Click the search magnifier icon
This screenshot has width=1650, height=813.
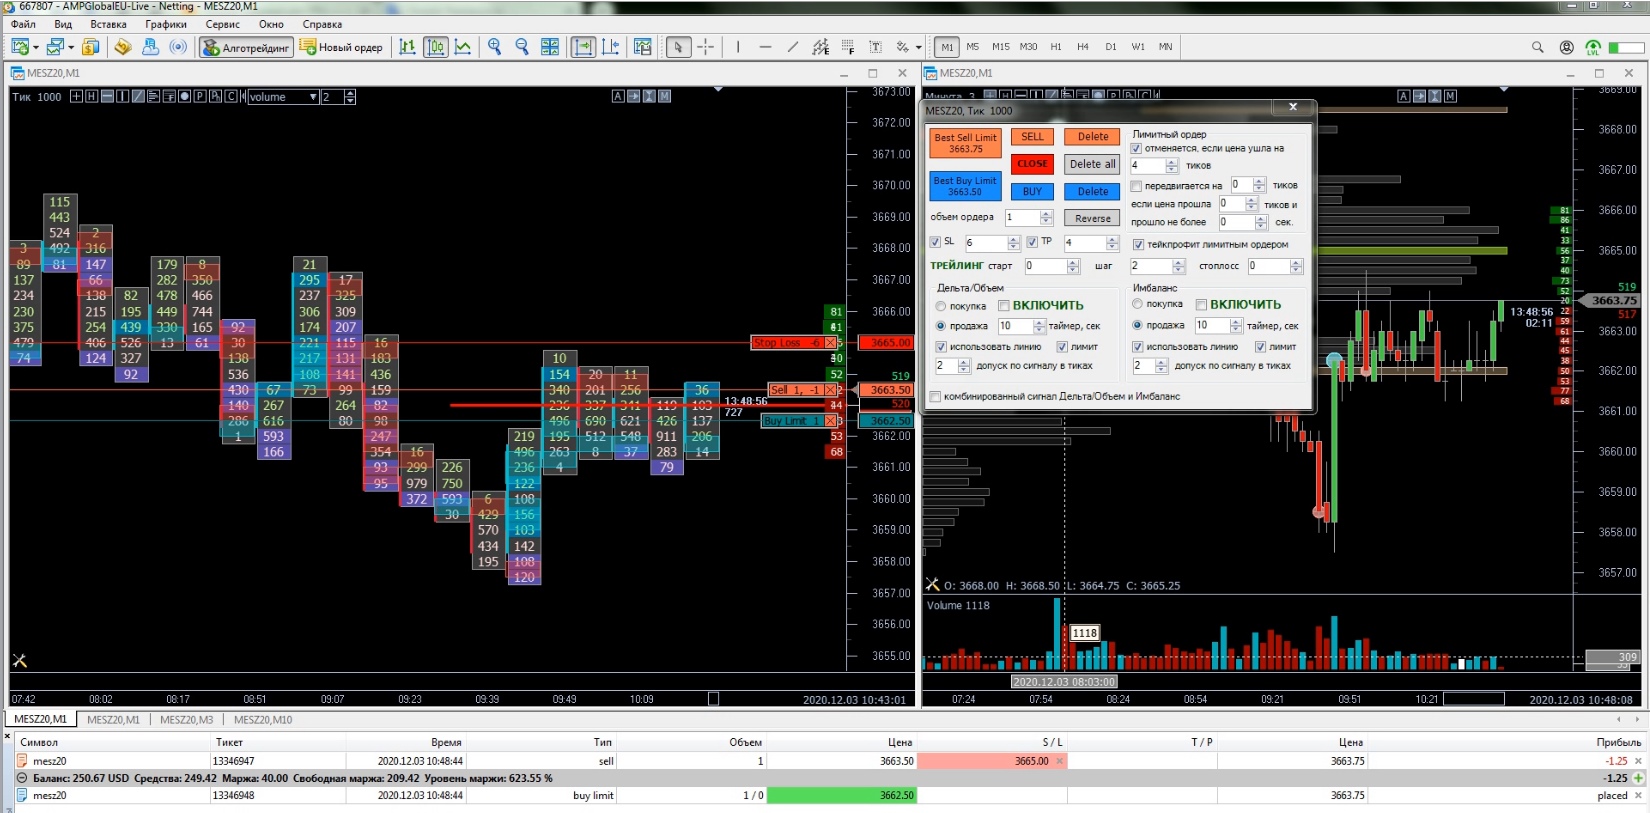(1538, 47)
